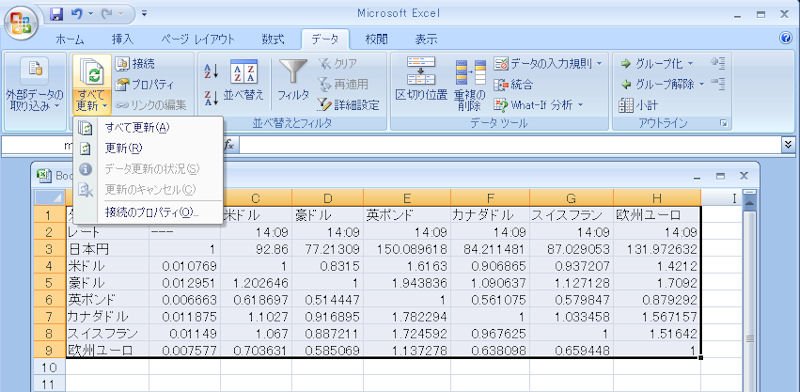Minimize the inner workbook window
The height and width of the screenshot is (392, 800).
tap(697, 176)
